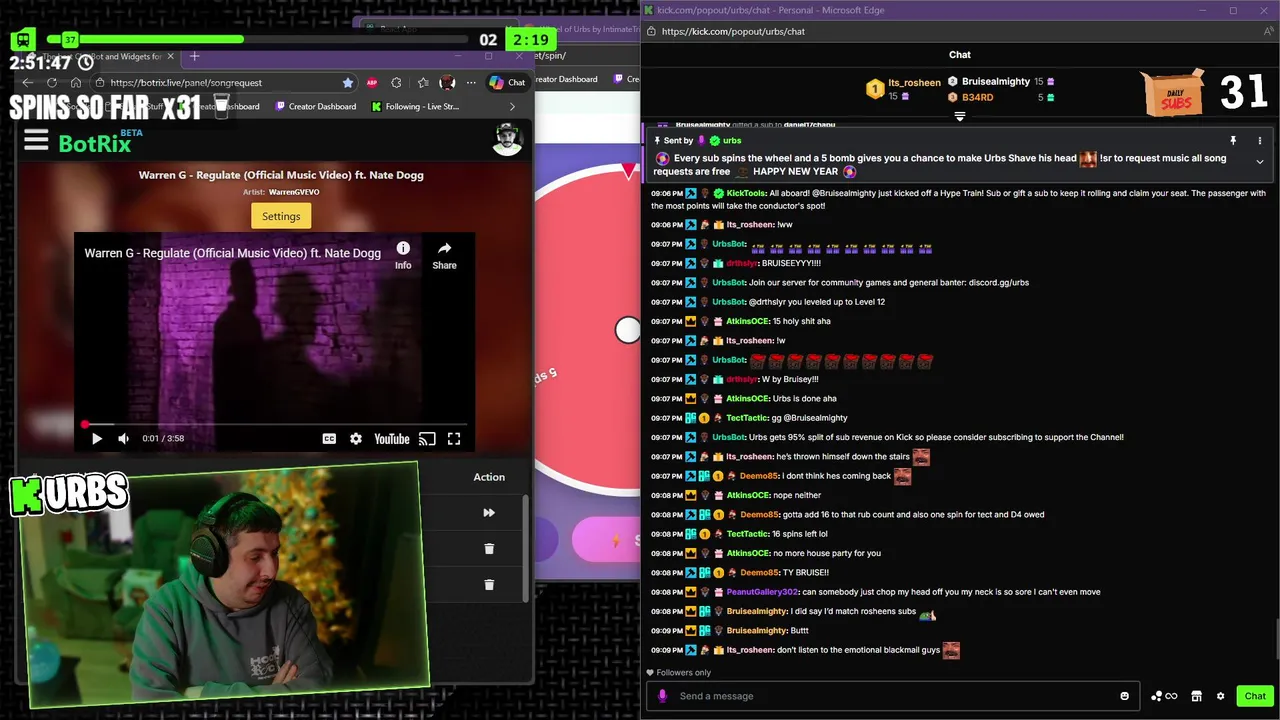Open the browser extensions puzzle icon
This screenshot has height=720, width=1280.
397,83
